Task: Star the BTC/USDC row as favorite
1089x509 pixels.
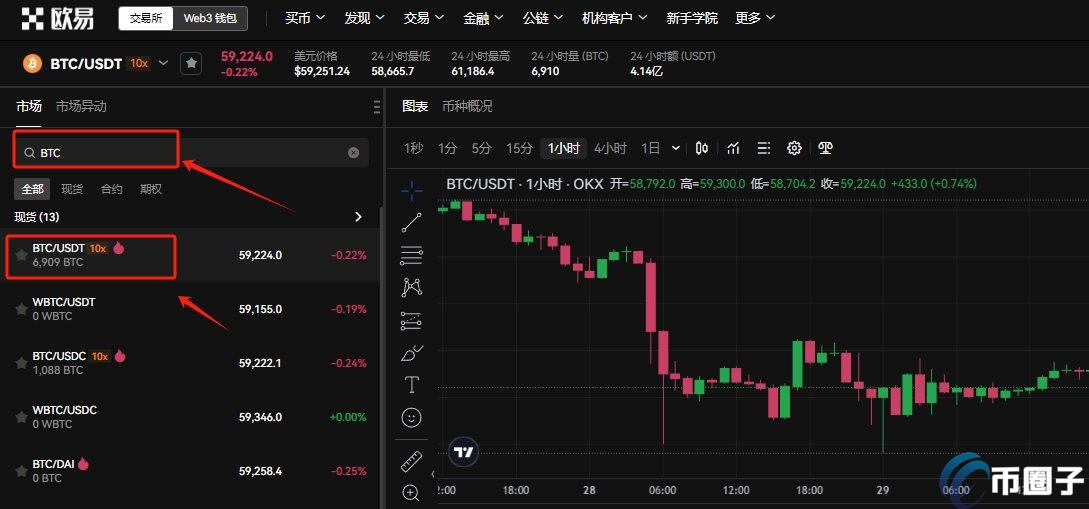Action: point(22,363)
